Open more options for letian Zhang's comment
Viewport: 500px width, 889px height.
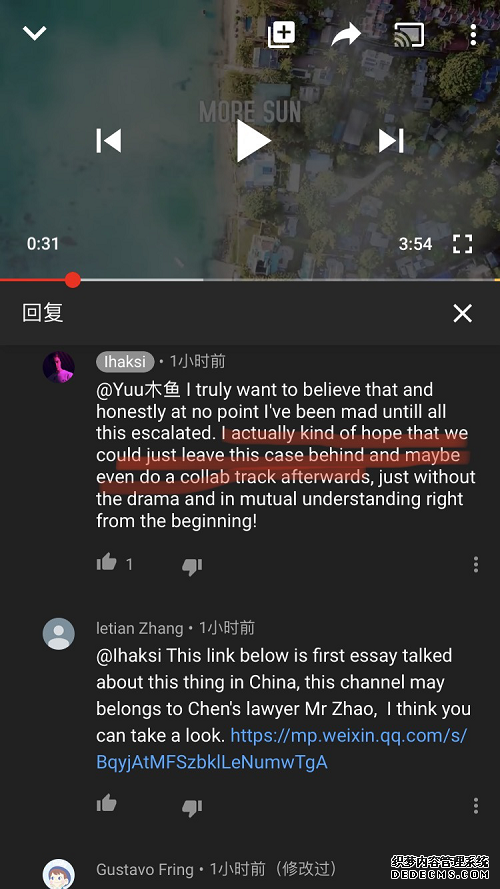coord(476,806)
